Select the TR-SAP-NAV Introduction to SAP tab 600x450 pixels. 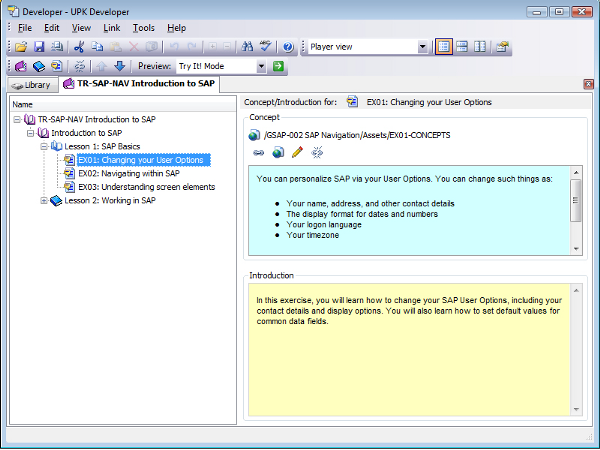(x=140, y=84)
